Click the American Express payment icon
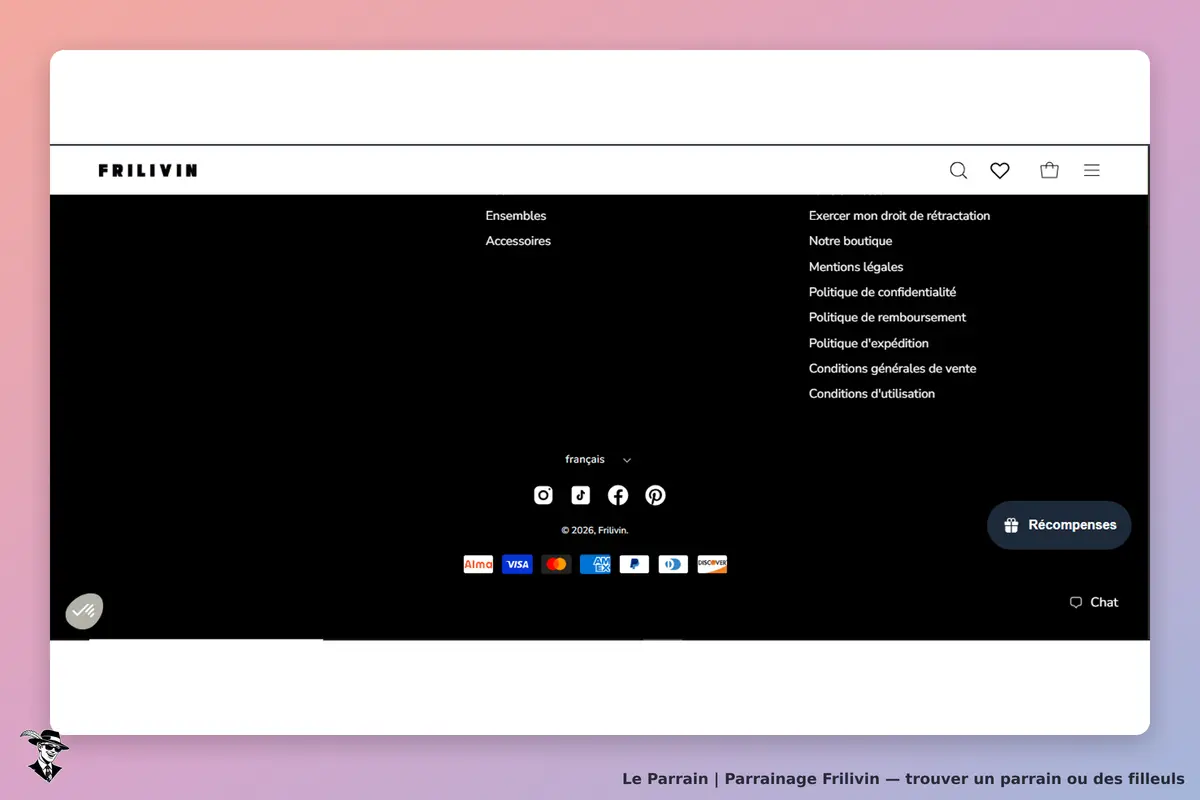Image resolution: width=1200 pixels, height=800 pixels. click(595, 564)
